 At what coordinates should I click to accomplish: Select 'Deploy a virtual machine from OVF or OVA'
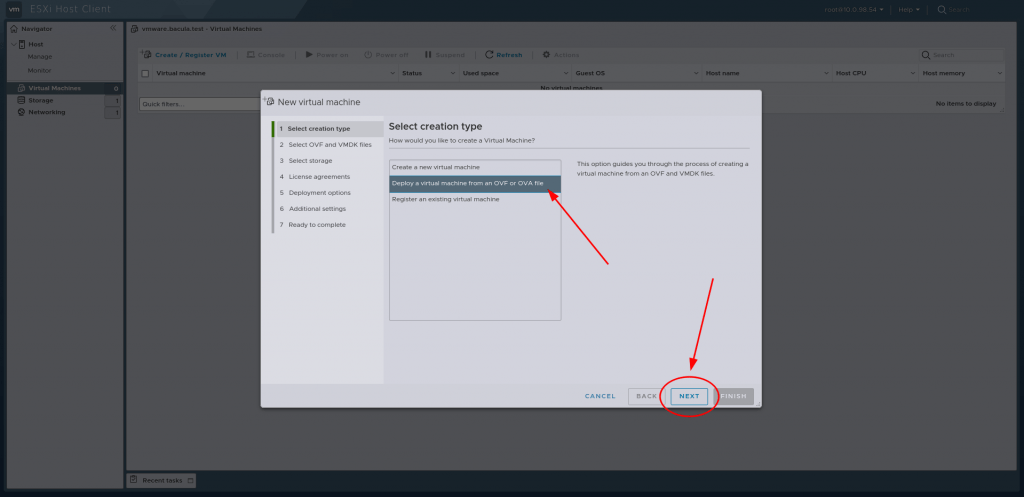click(475, 183)
